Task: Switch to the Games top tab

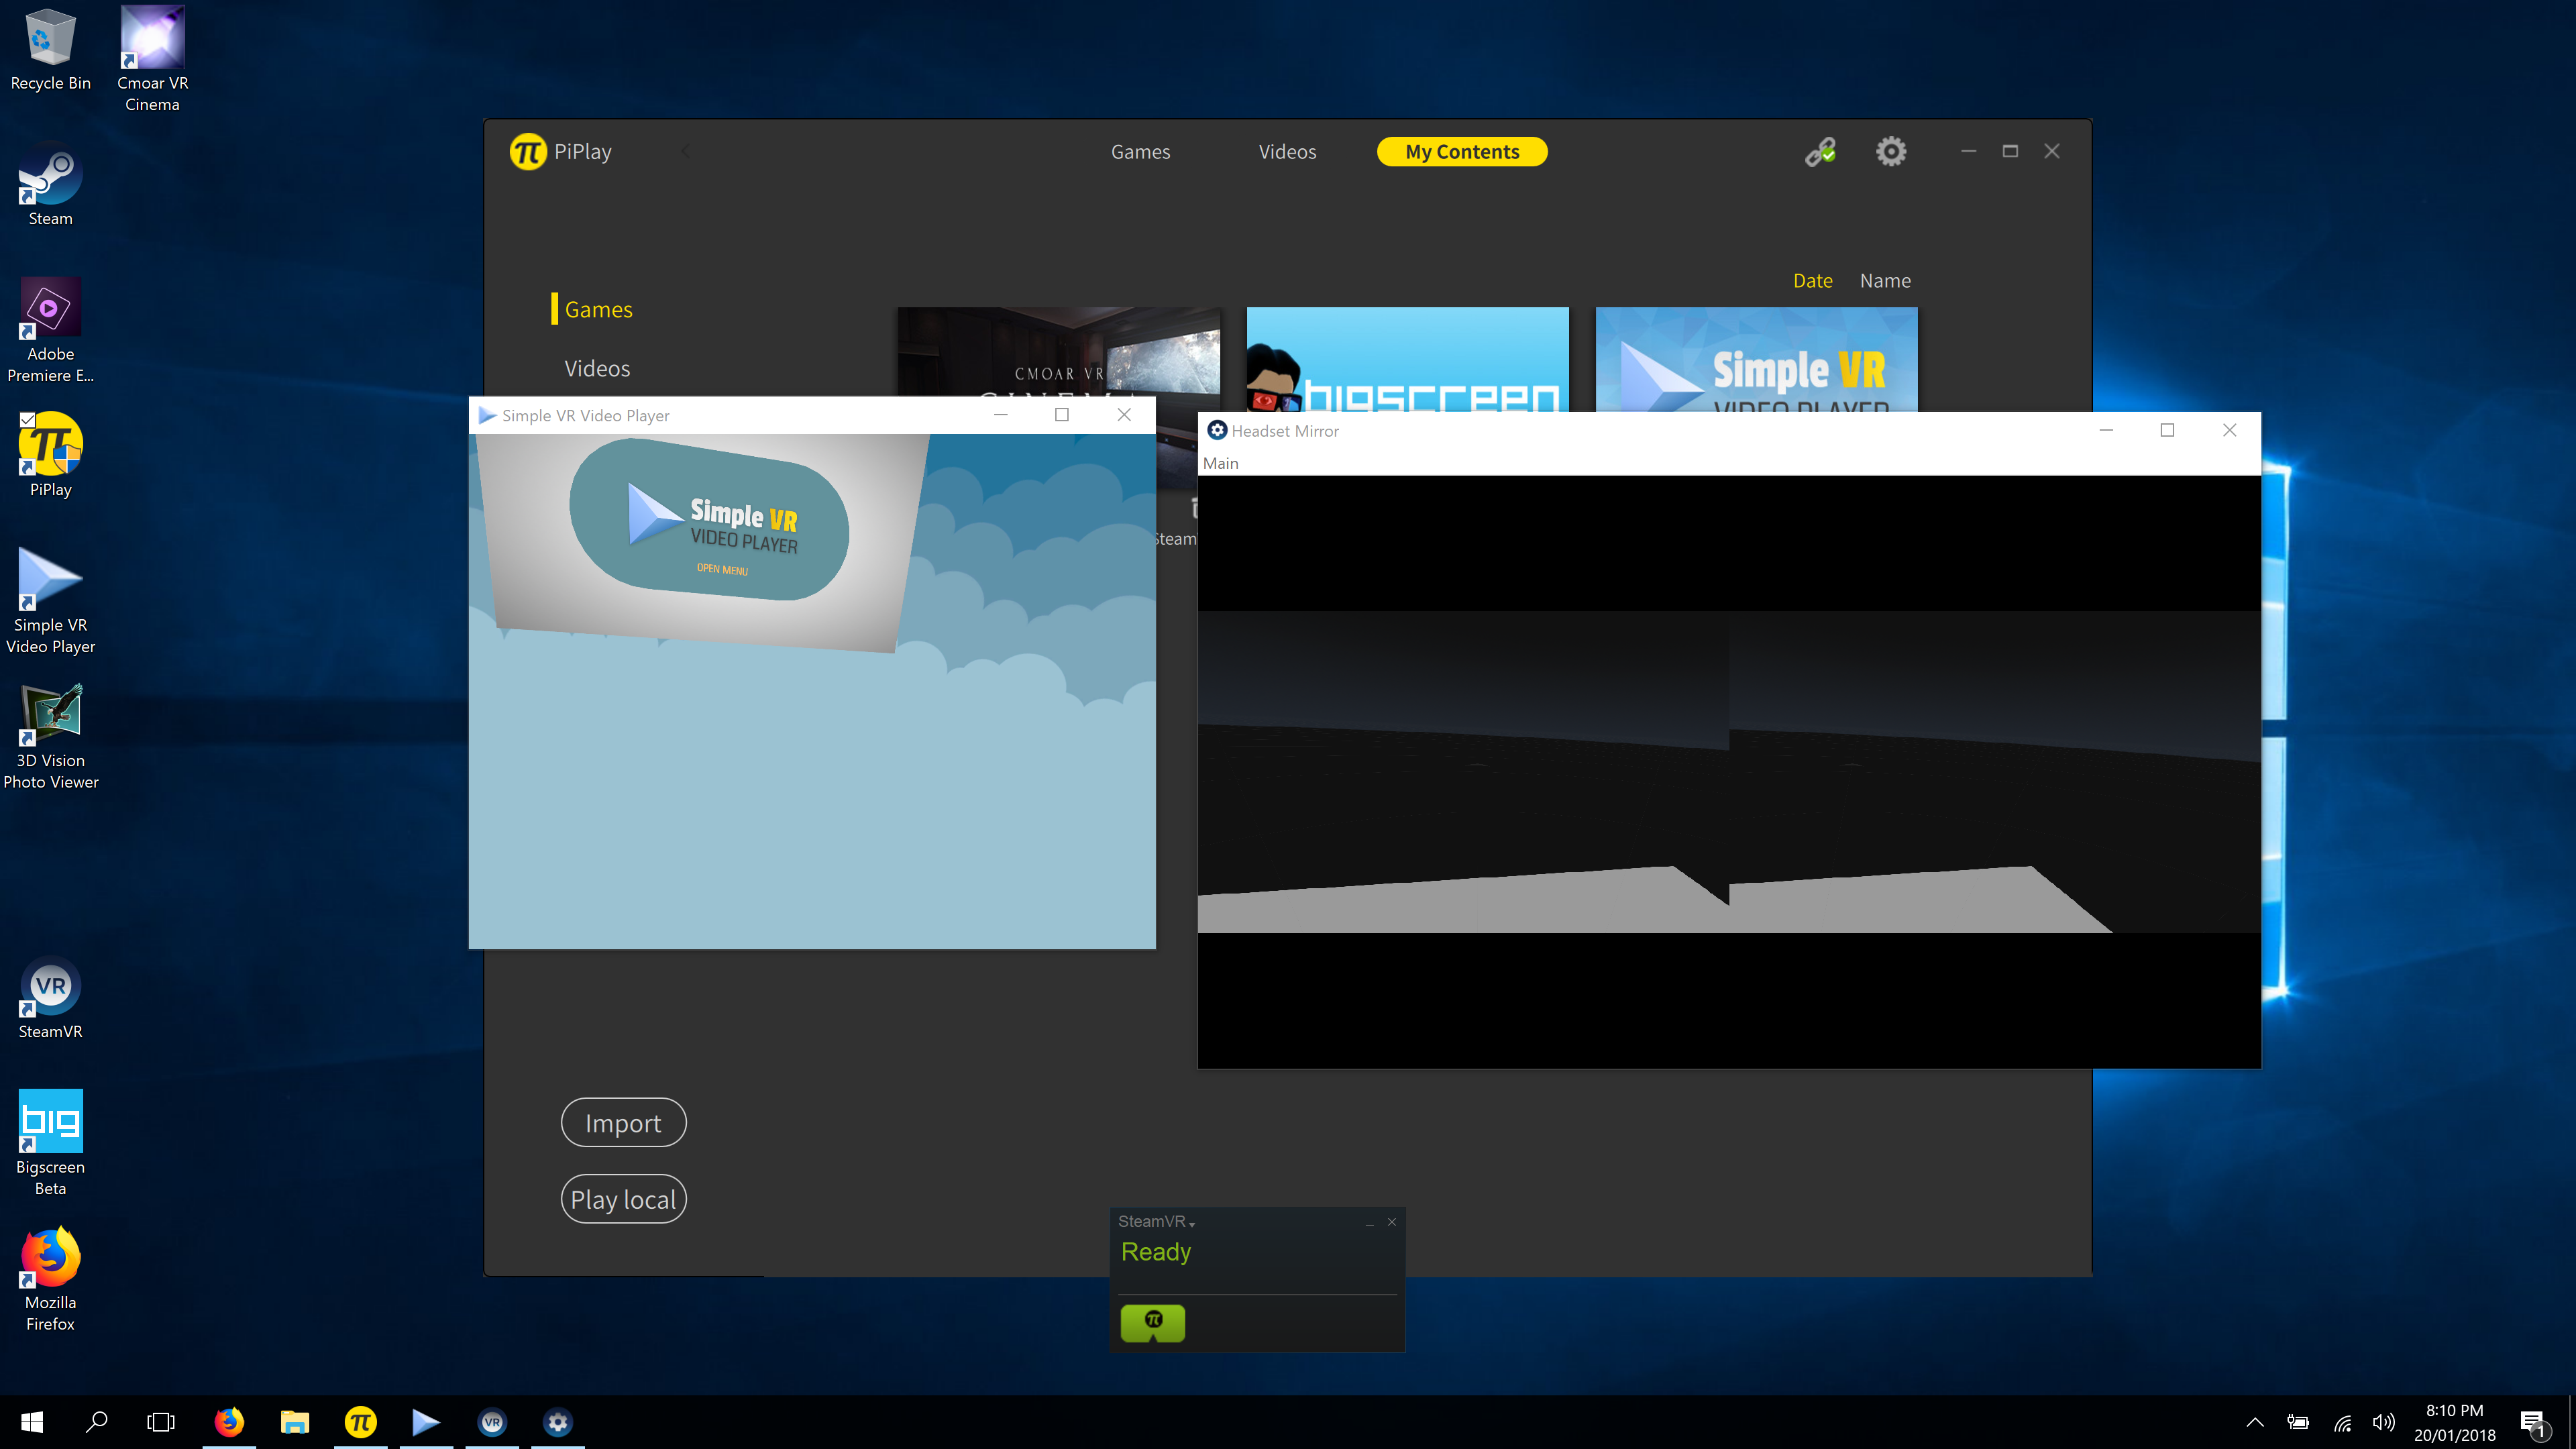Action: click(1140, 152)
